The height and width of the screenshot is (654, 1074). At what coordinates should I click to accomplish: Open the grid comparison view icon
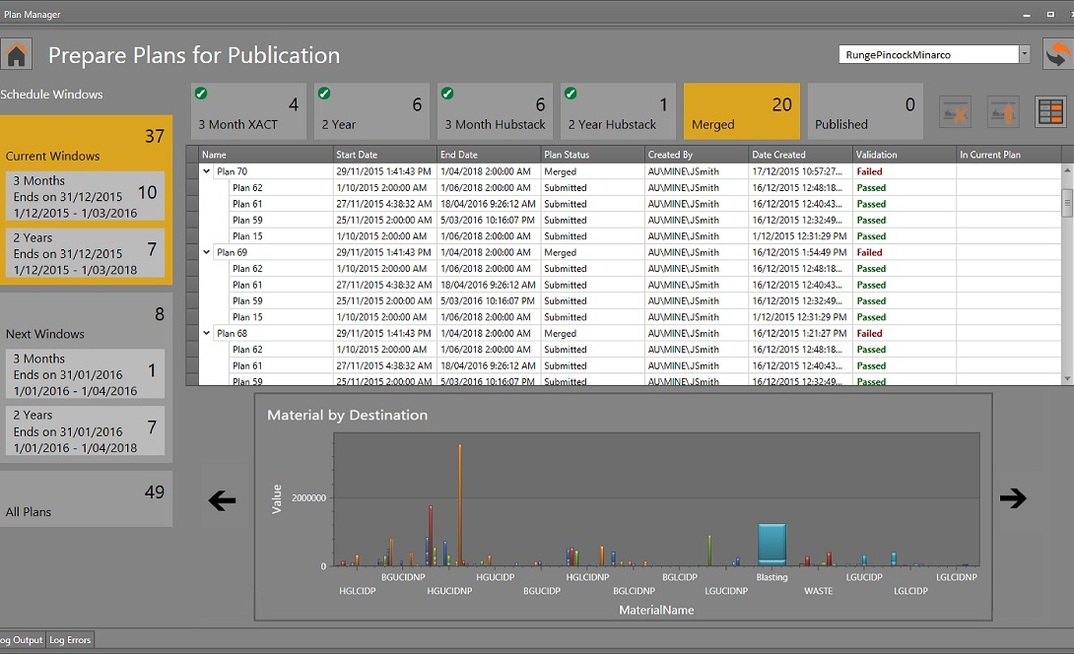(1049, 111)
